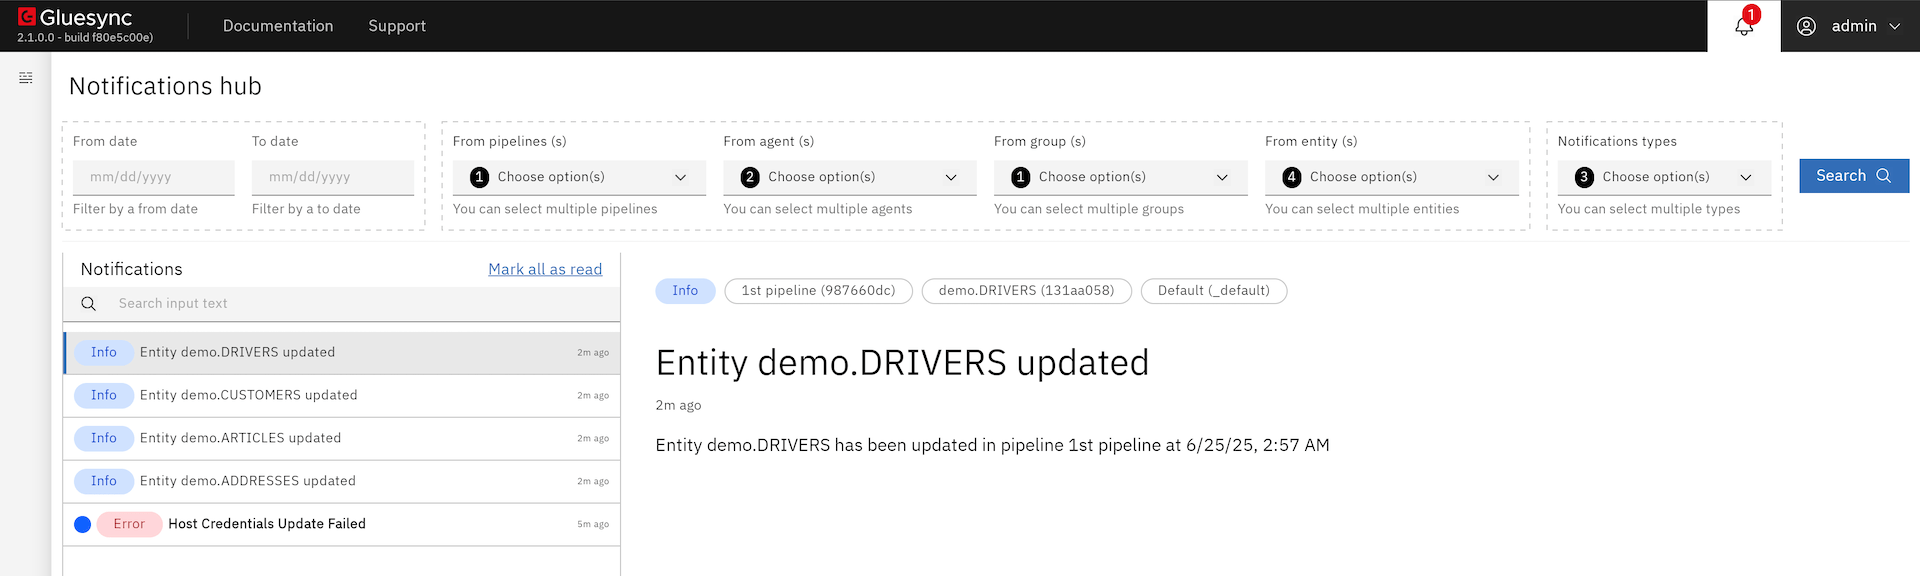Click the Default (_default) tag
Screen dimensions: 1920x576
point(1214,291)
